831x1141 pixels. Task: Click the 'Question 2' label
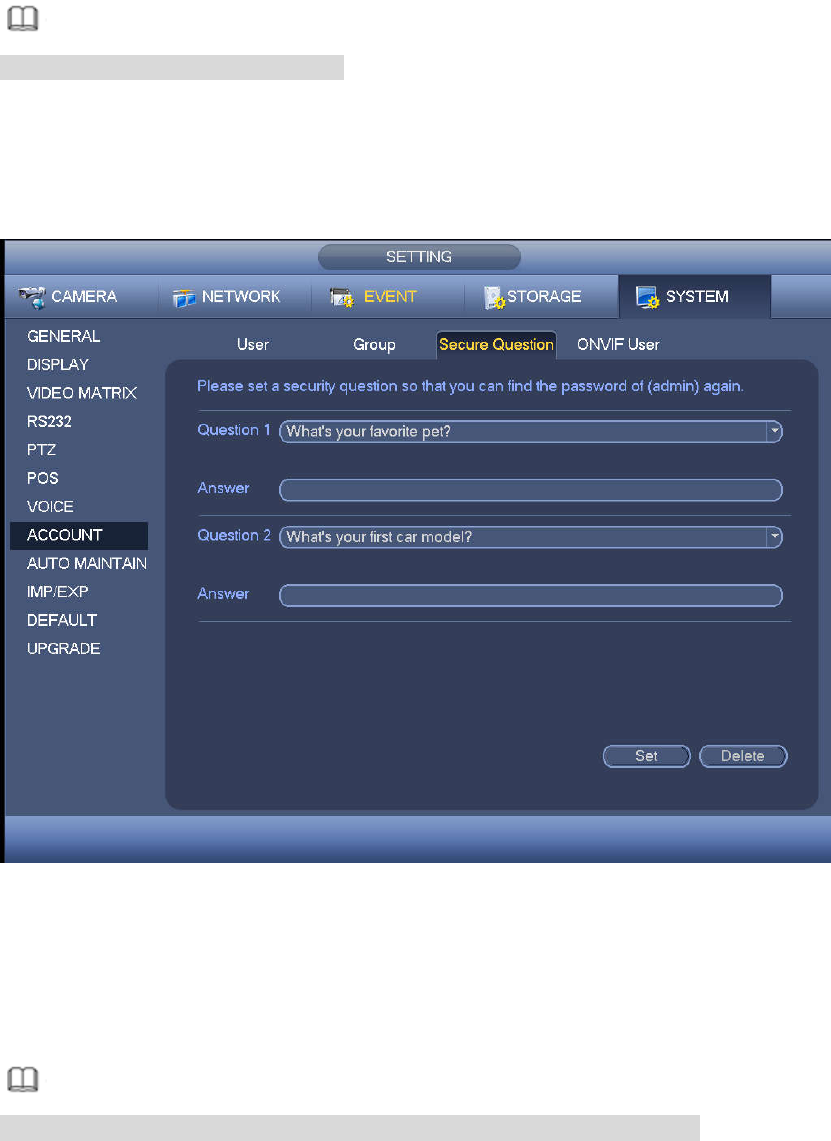click(x=234, y=536)
